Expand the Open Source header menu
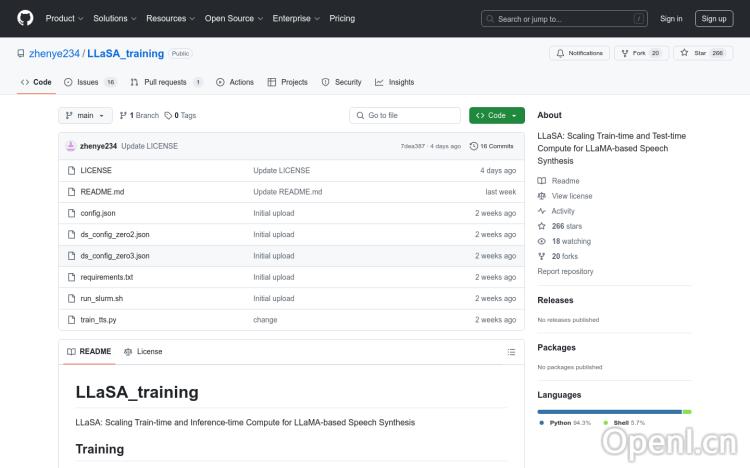750x468 pixels. tap(233, 18)
